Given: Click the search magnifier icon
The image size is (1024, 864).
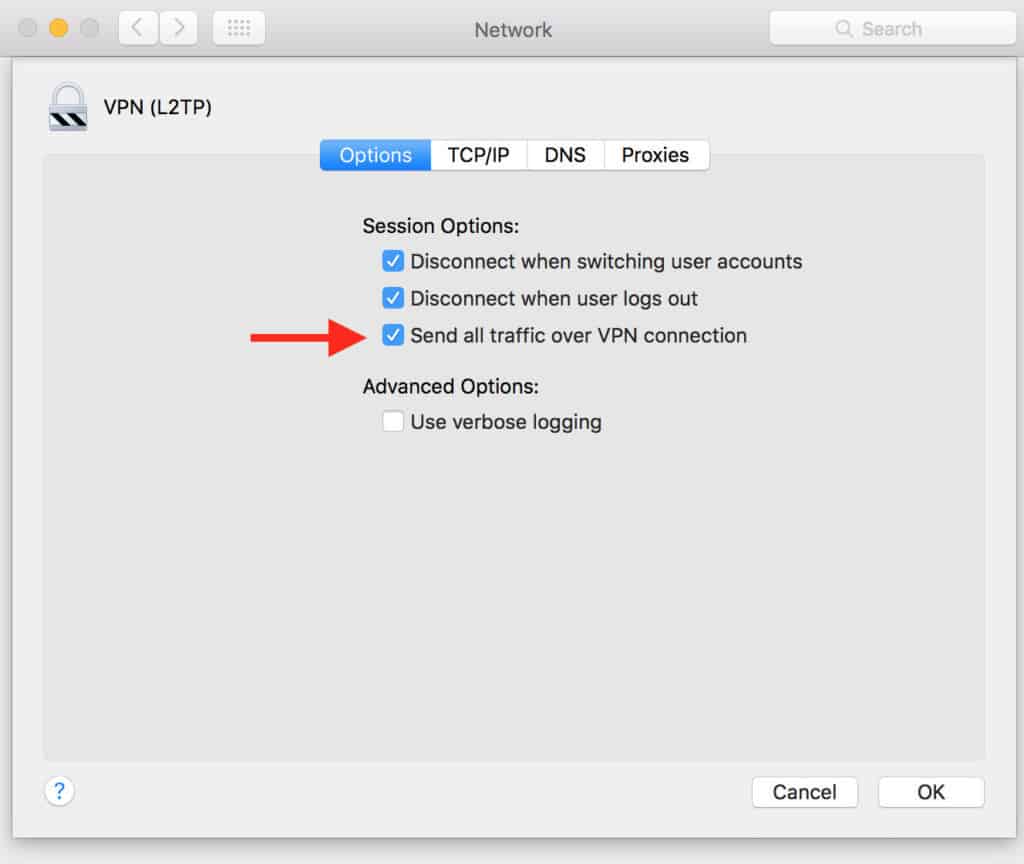Looking at the screenshot, I should pyautogui.click(x=845, y=28).
